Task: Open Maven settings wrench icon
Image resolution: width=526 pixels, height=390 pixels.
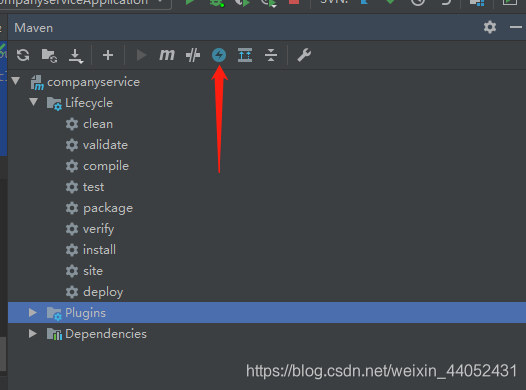Action: tap(304, 55)
